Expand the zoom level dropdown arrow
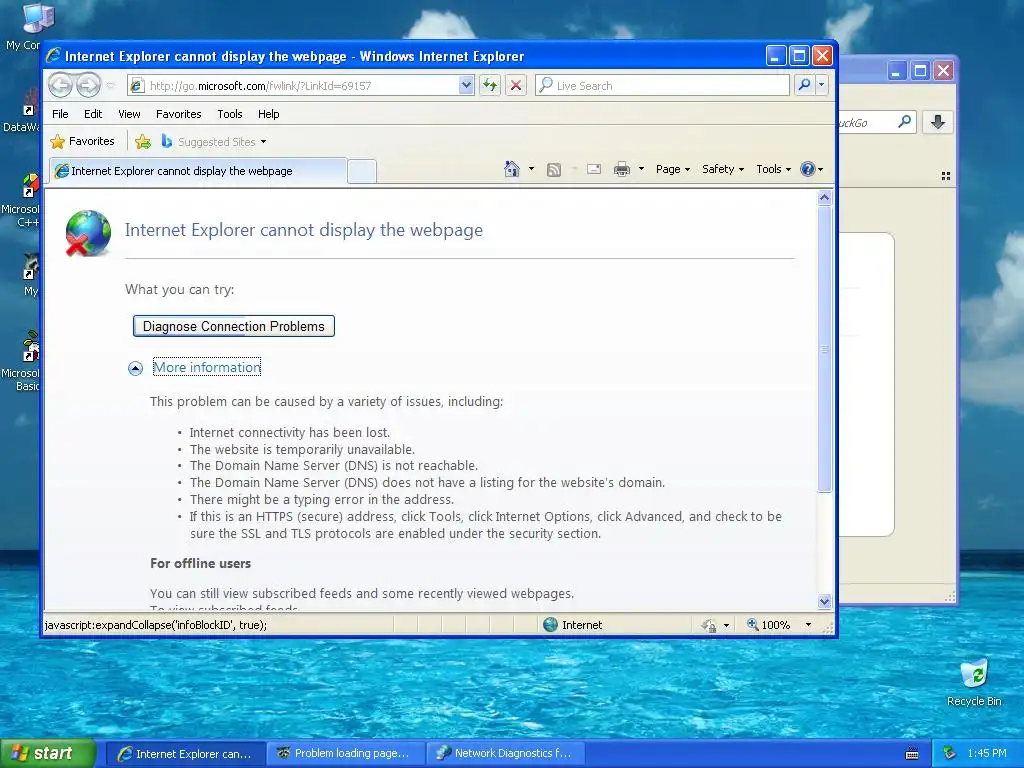Image resolution: width=1024 pixels, height=768 pixels. point(808,625)
